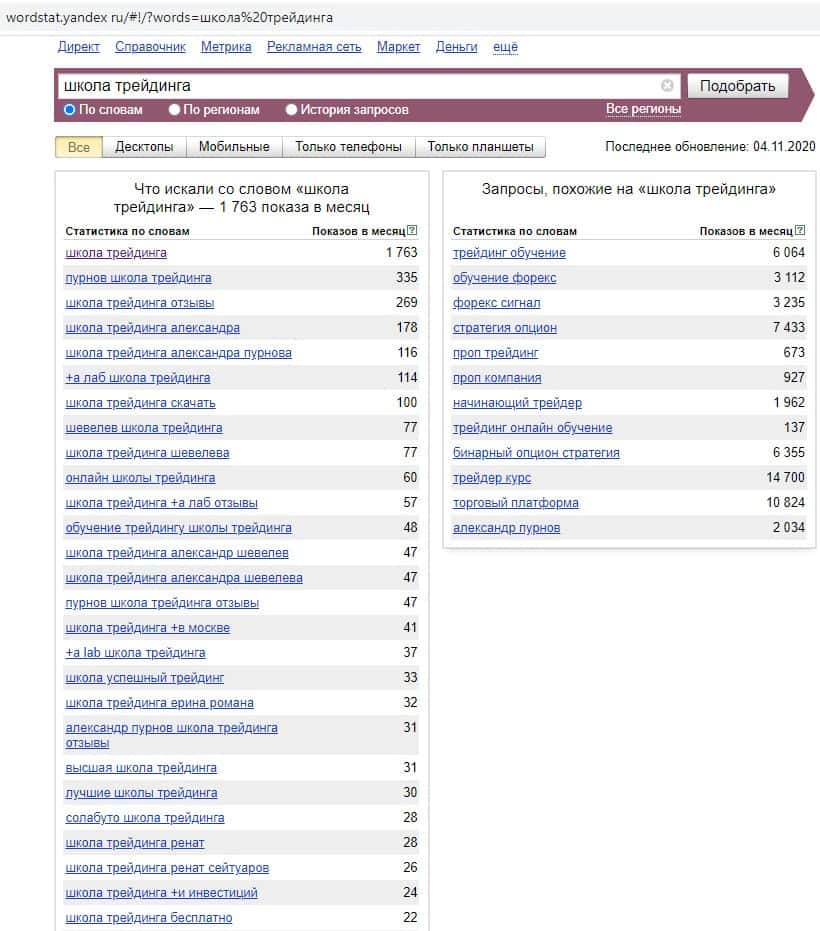Open the 'Все регионы' region selector

tap(643, 109)
